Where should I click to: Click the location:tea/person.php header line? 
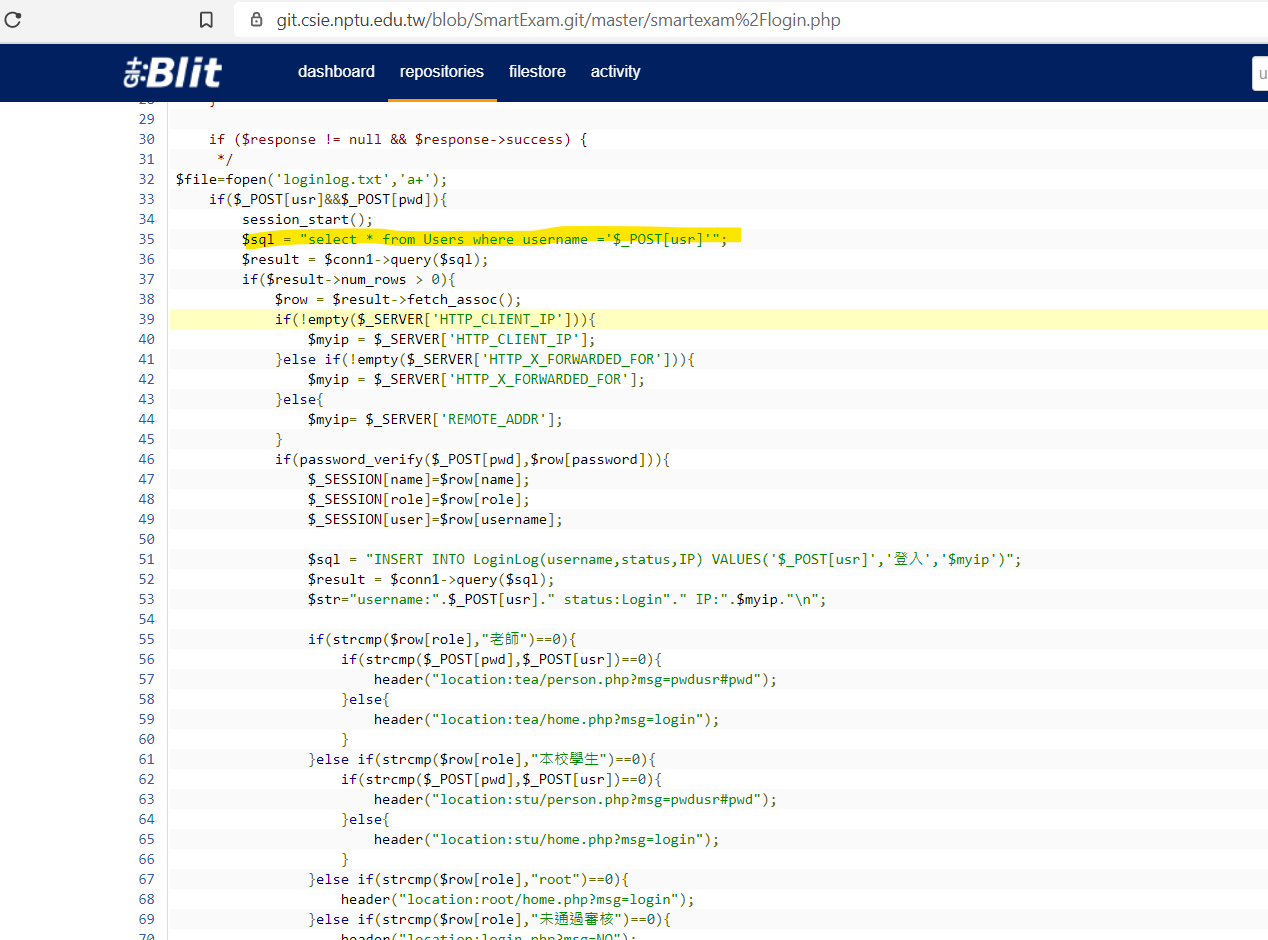coord(575,679)
